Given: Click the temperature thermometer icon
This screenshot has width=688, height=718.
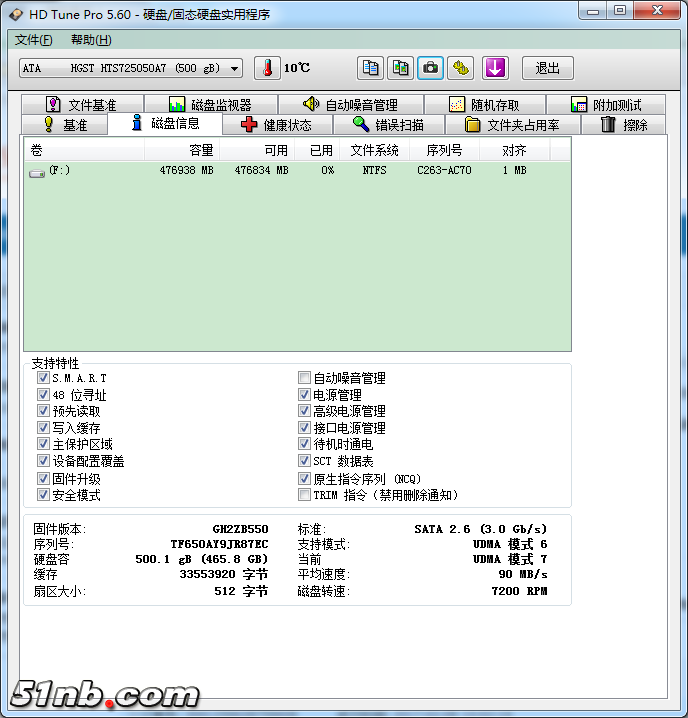Looking at the screenshot, I should click(267, 68).
